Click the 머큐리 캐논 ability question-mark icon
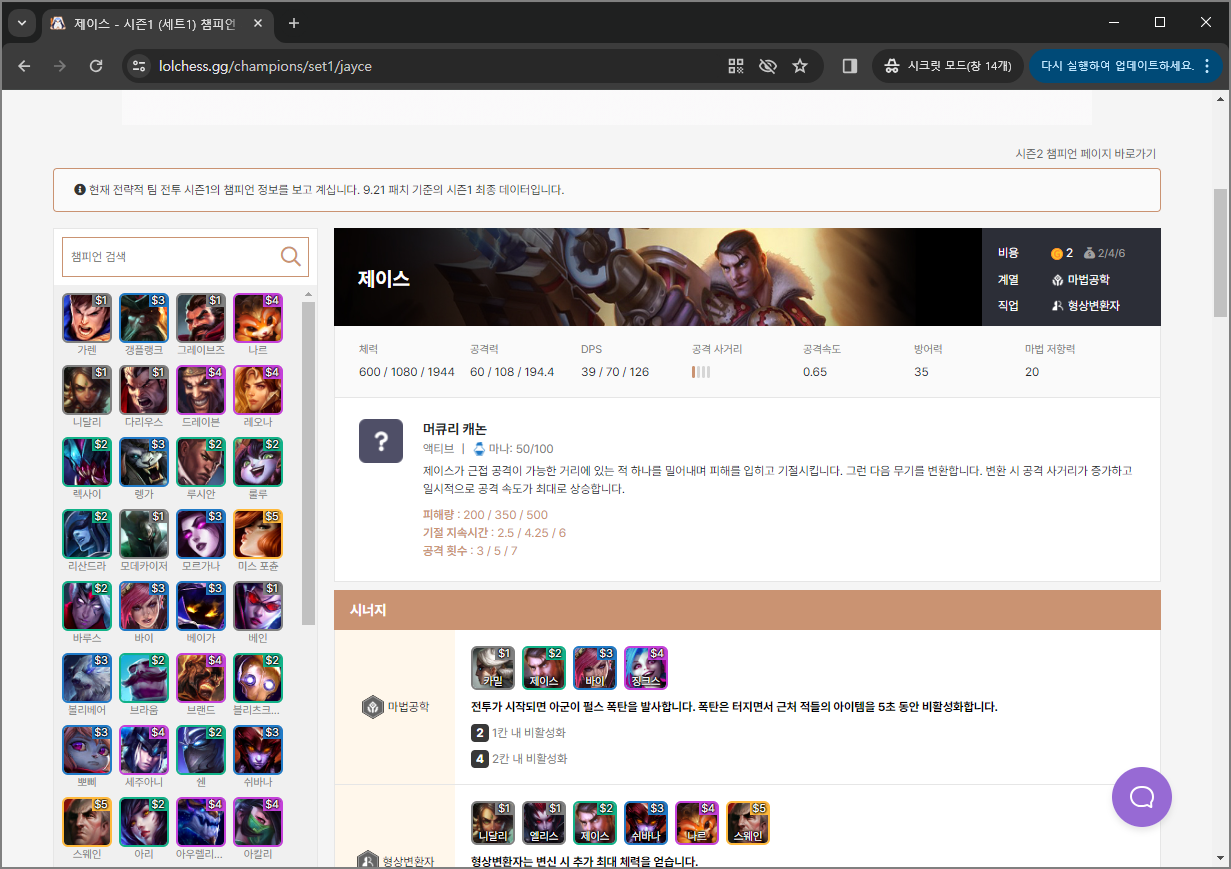 pyautogui.click(x=381, y=441)
